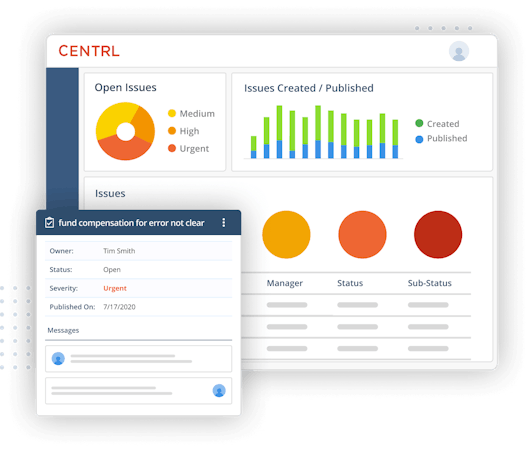The height and width of the screenshot is (450, 531).
Task: Click the Open Issues donut chart
Action: coord(125,131)
